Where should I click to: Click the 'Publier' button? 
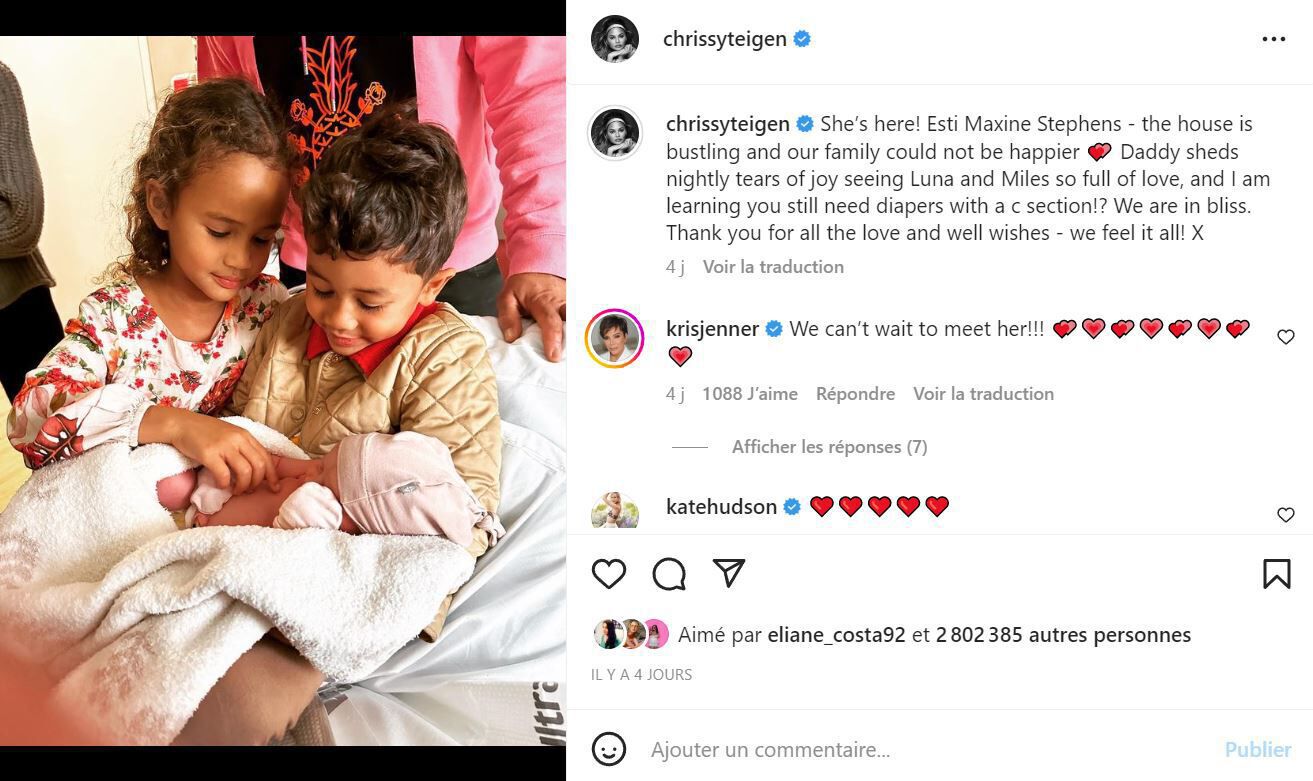pos(1258,749)
